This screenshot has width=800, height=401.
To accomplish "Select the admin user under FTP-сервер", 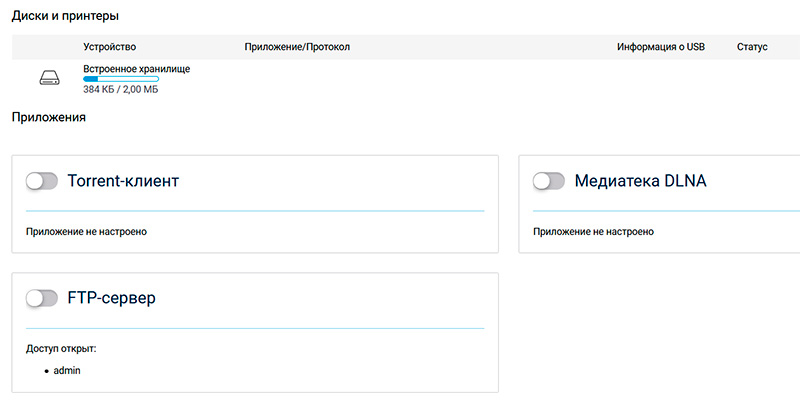I will point(67,370).
